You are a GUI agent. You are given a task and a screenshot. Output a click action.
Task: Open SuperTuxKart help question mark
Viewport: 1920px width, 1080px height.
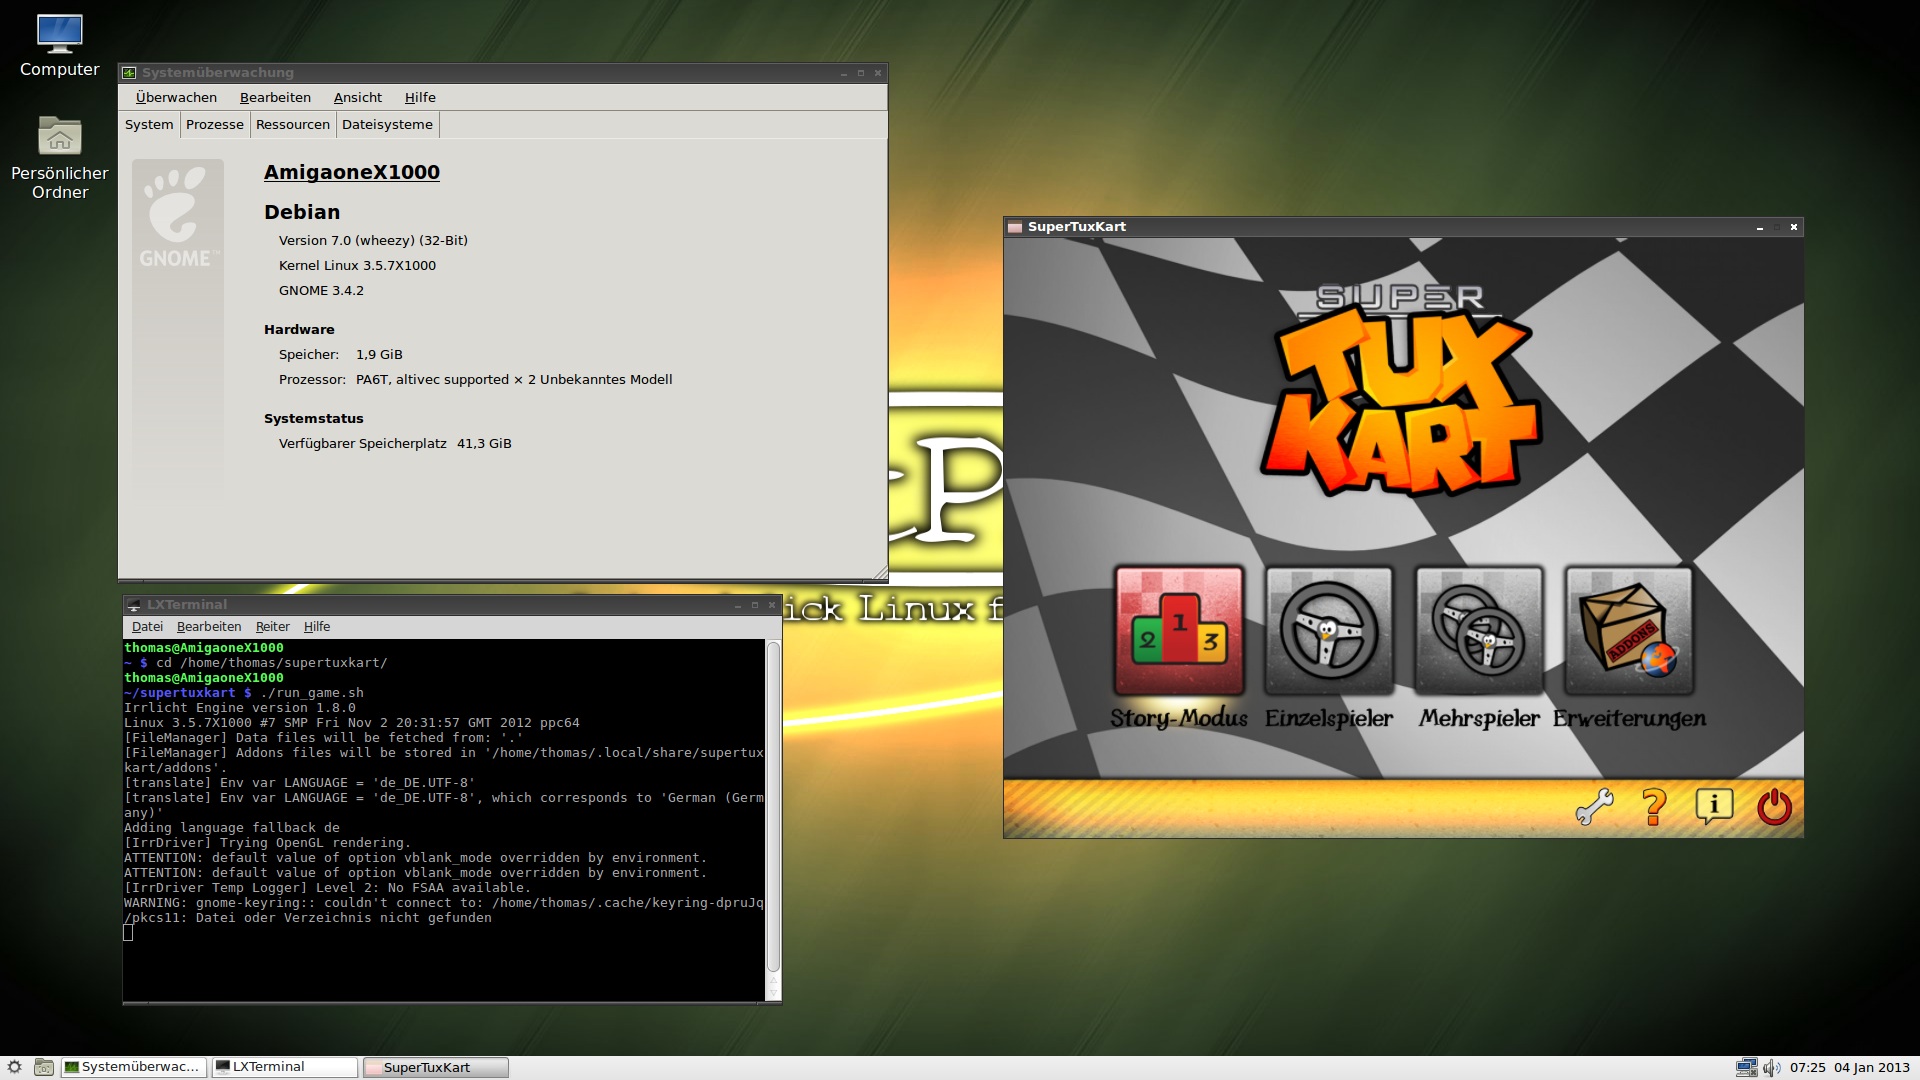(x=1654, y=806)
